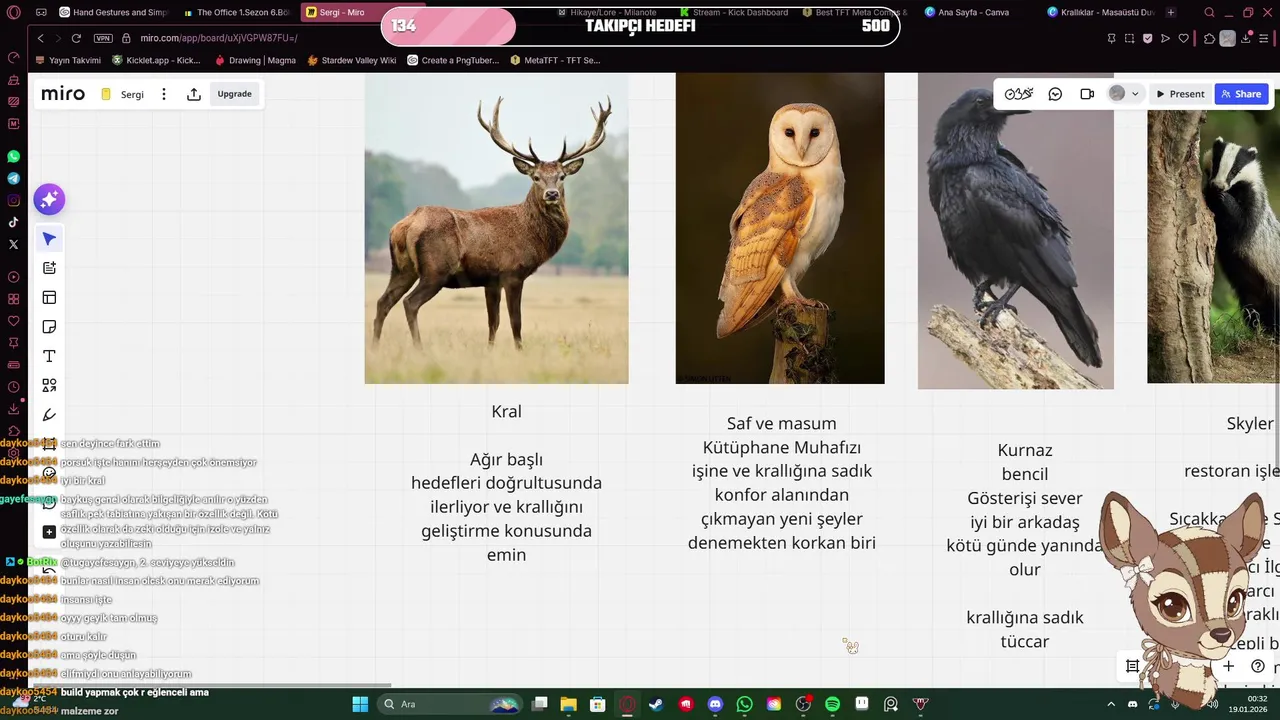Click the Share button
The height and width of the screenshot is (720, 1280).
(x=1241, y=94)
